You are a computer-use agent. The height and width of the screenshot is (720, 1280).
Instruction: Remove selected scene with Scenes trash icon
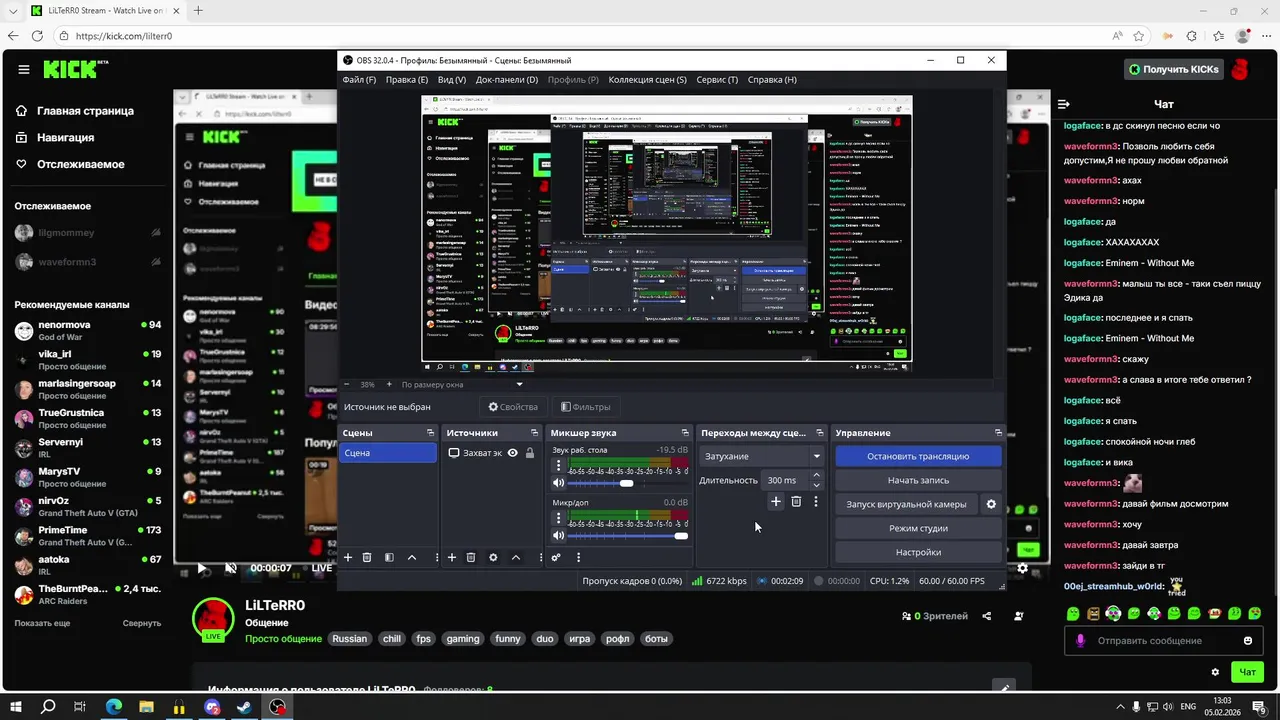tap(367, 557)
